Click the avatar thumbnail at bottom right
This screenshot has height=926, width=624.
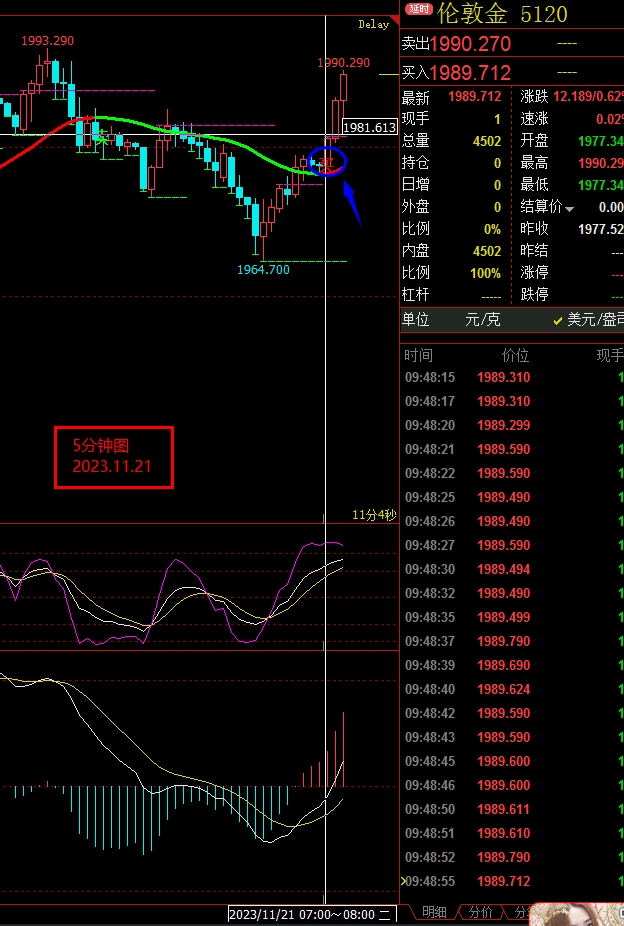click(x=577, y=914)
